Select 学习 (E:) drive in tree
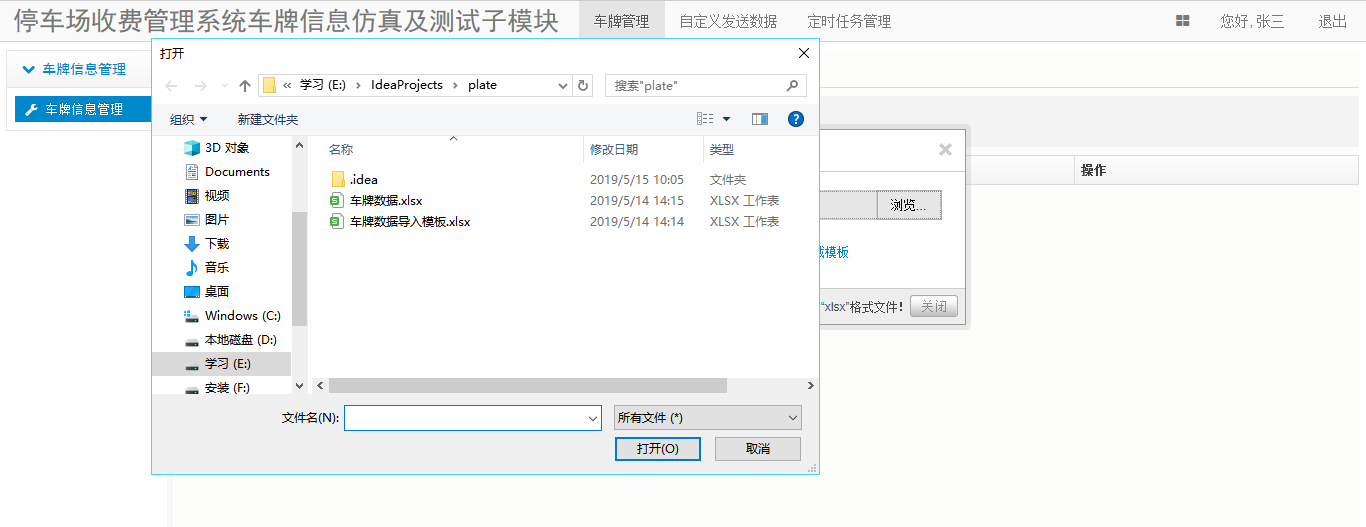This screenshot has height=527, width=1366. tap(221, 364)
